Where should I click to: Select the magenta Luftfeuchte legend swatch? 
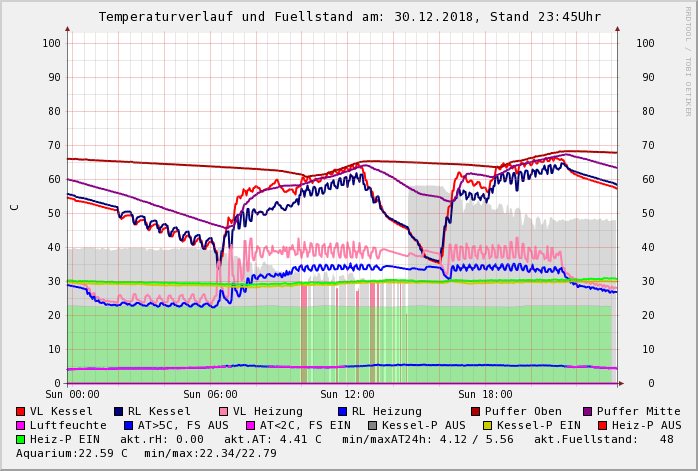(21, 425)
